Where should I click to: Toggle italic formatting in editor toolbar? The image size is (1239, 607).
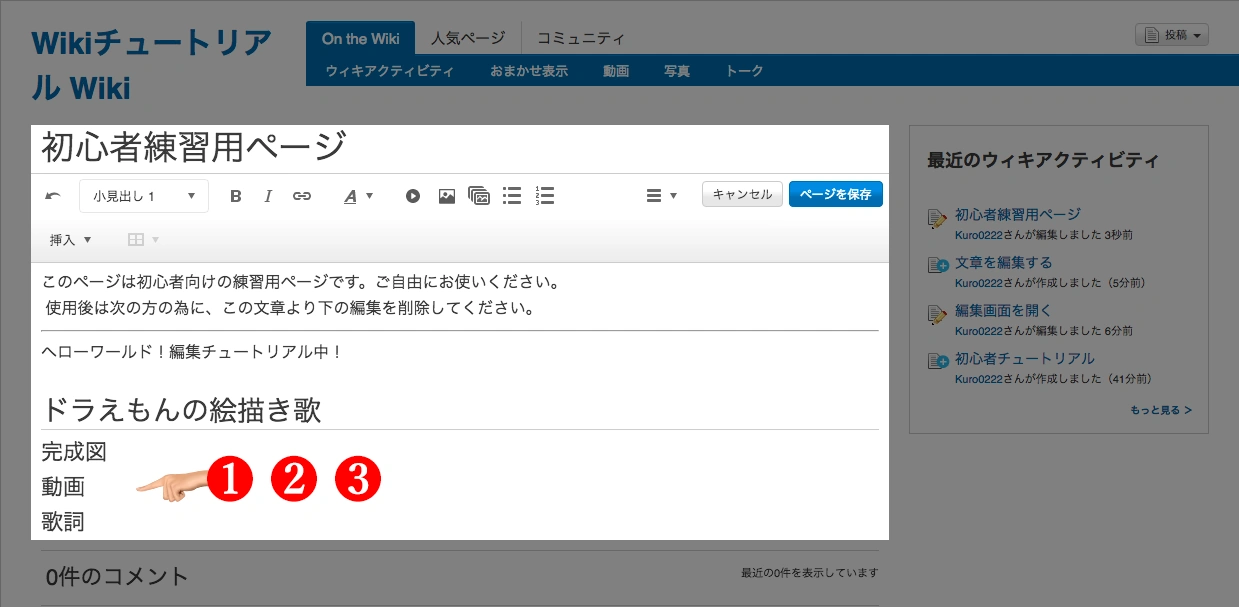[x=268, y=196]
